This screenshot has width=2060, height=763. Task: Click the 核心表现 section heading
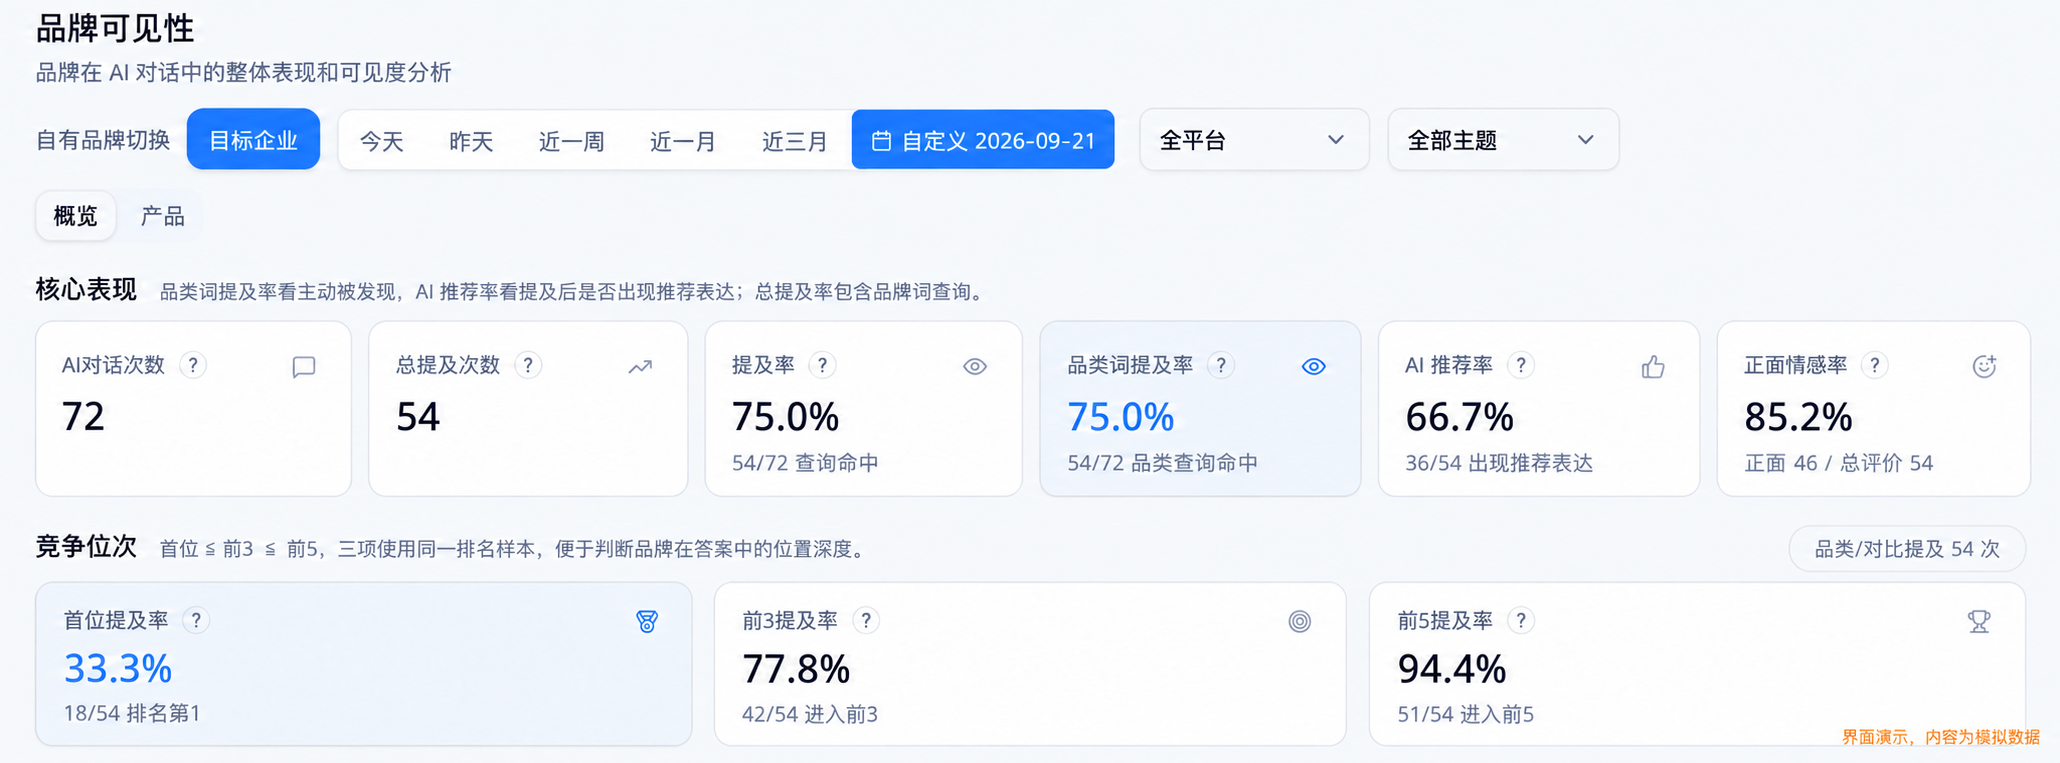tap(86, 290)
